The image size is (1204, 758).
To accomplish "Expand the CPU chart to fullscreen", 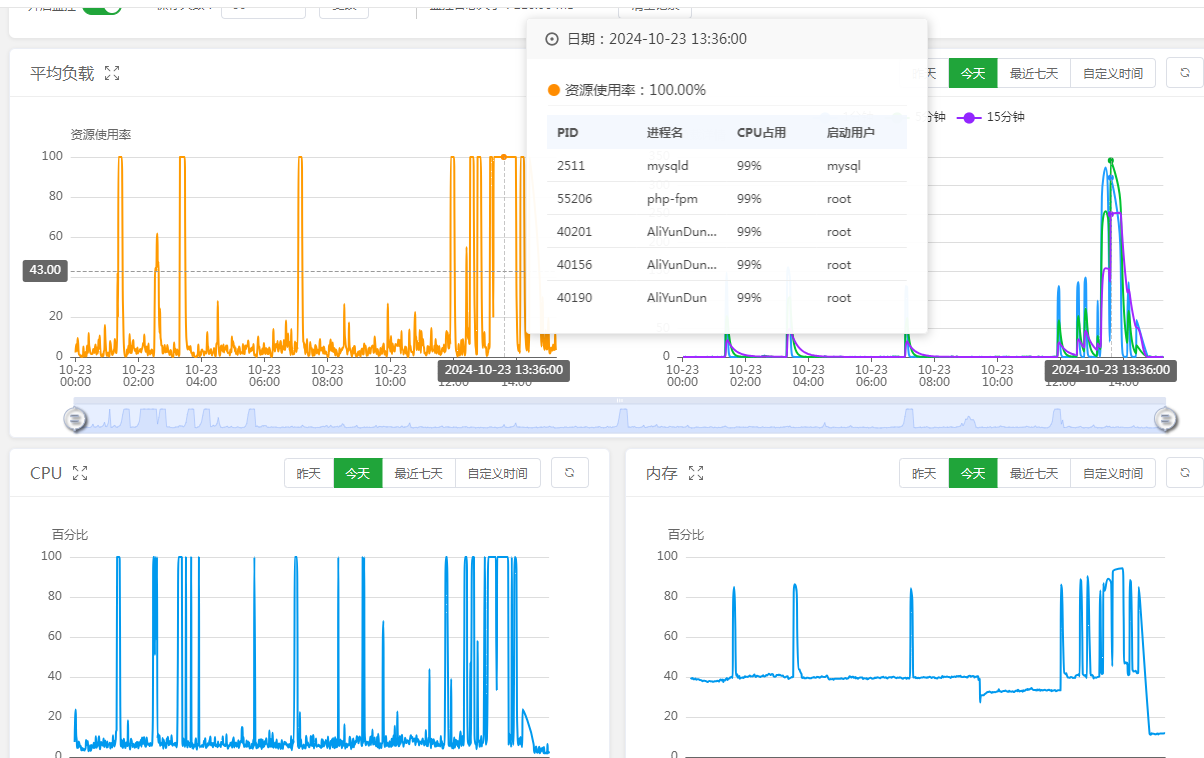I will point(80,473).
